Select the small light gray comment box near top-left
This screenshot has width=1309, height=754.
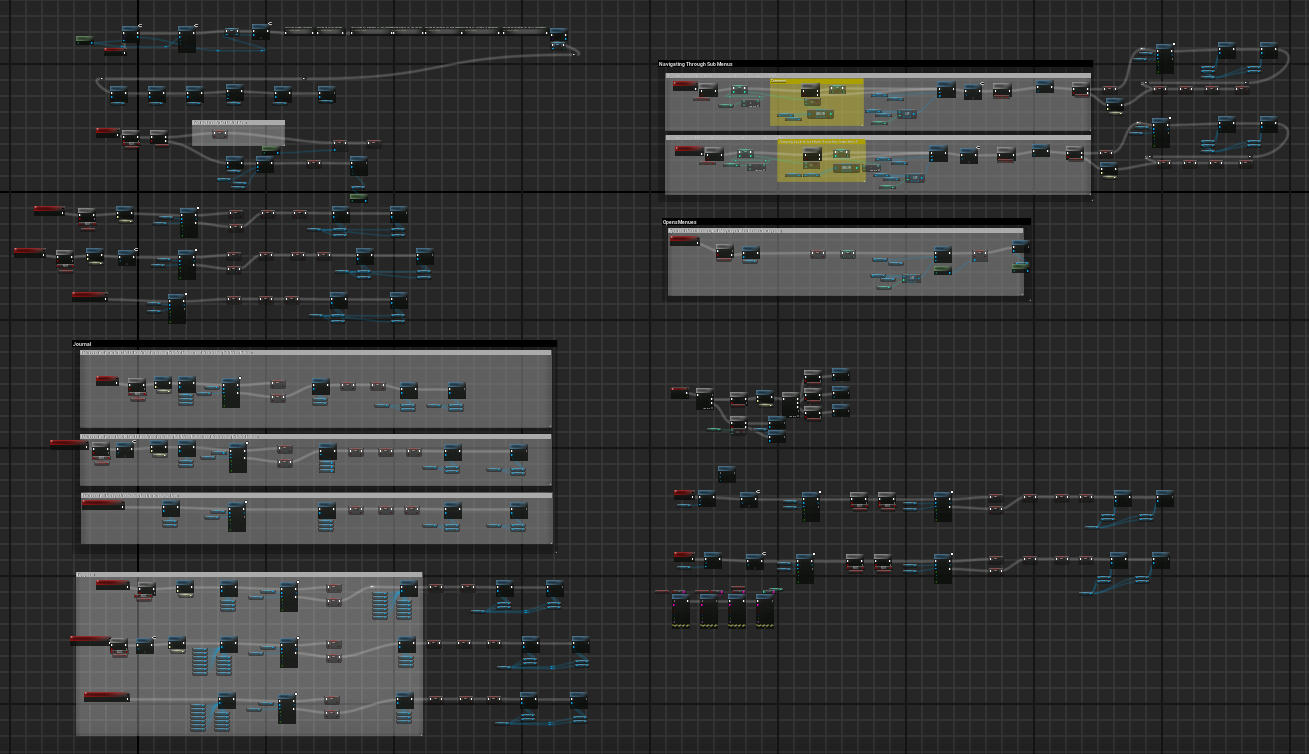[x=238, y=132]
